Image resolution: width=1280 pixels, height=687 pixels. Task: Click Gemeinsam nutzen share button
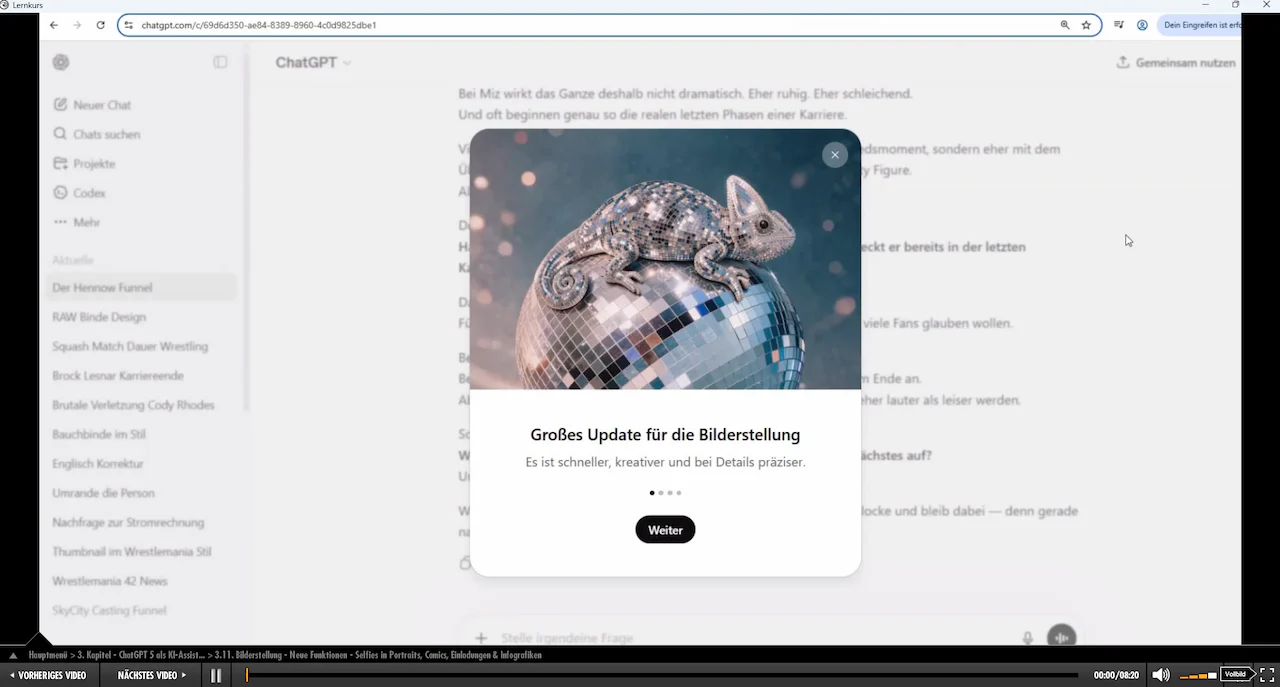[x=1176, y=62]
